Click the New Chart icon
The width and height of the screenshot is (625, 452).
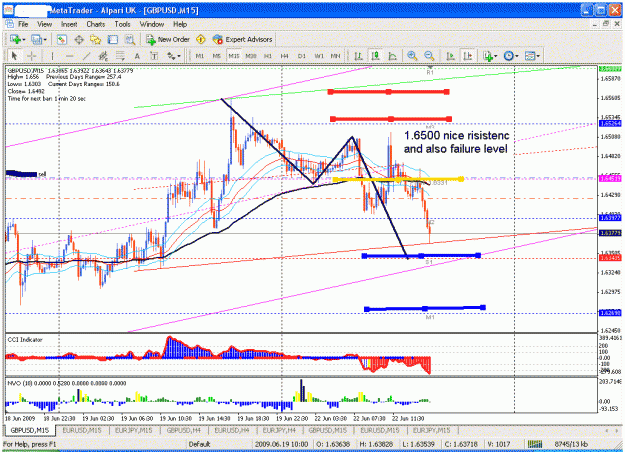(15, 39)
